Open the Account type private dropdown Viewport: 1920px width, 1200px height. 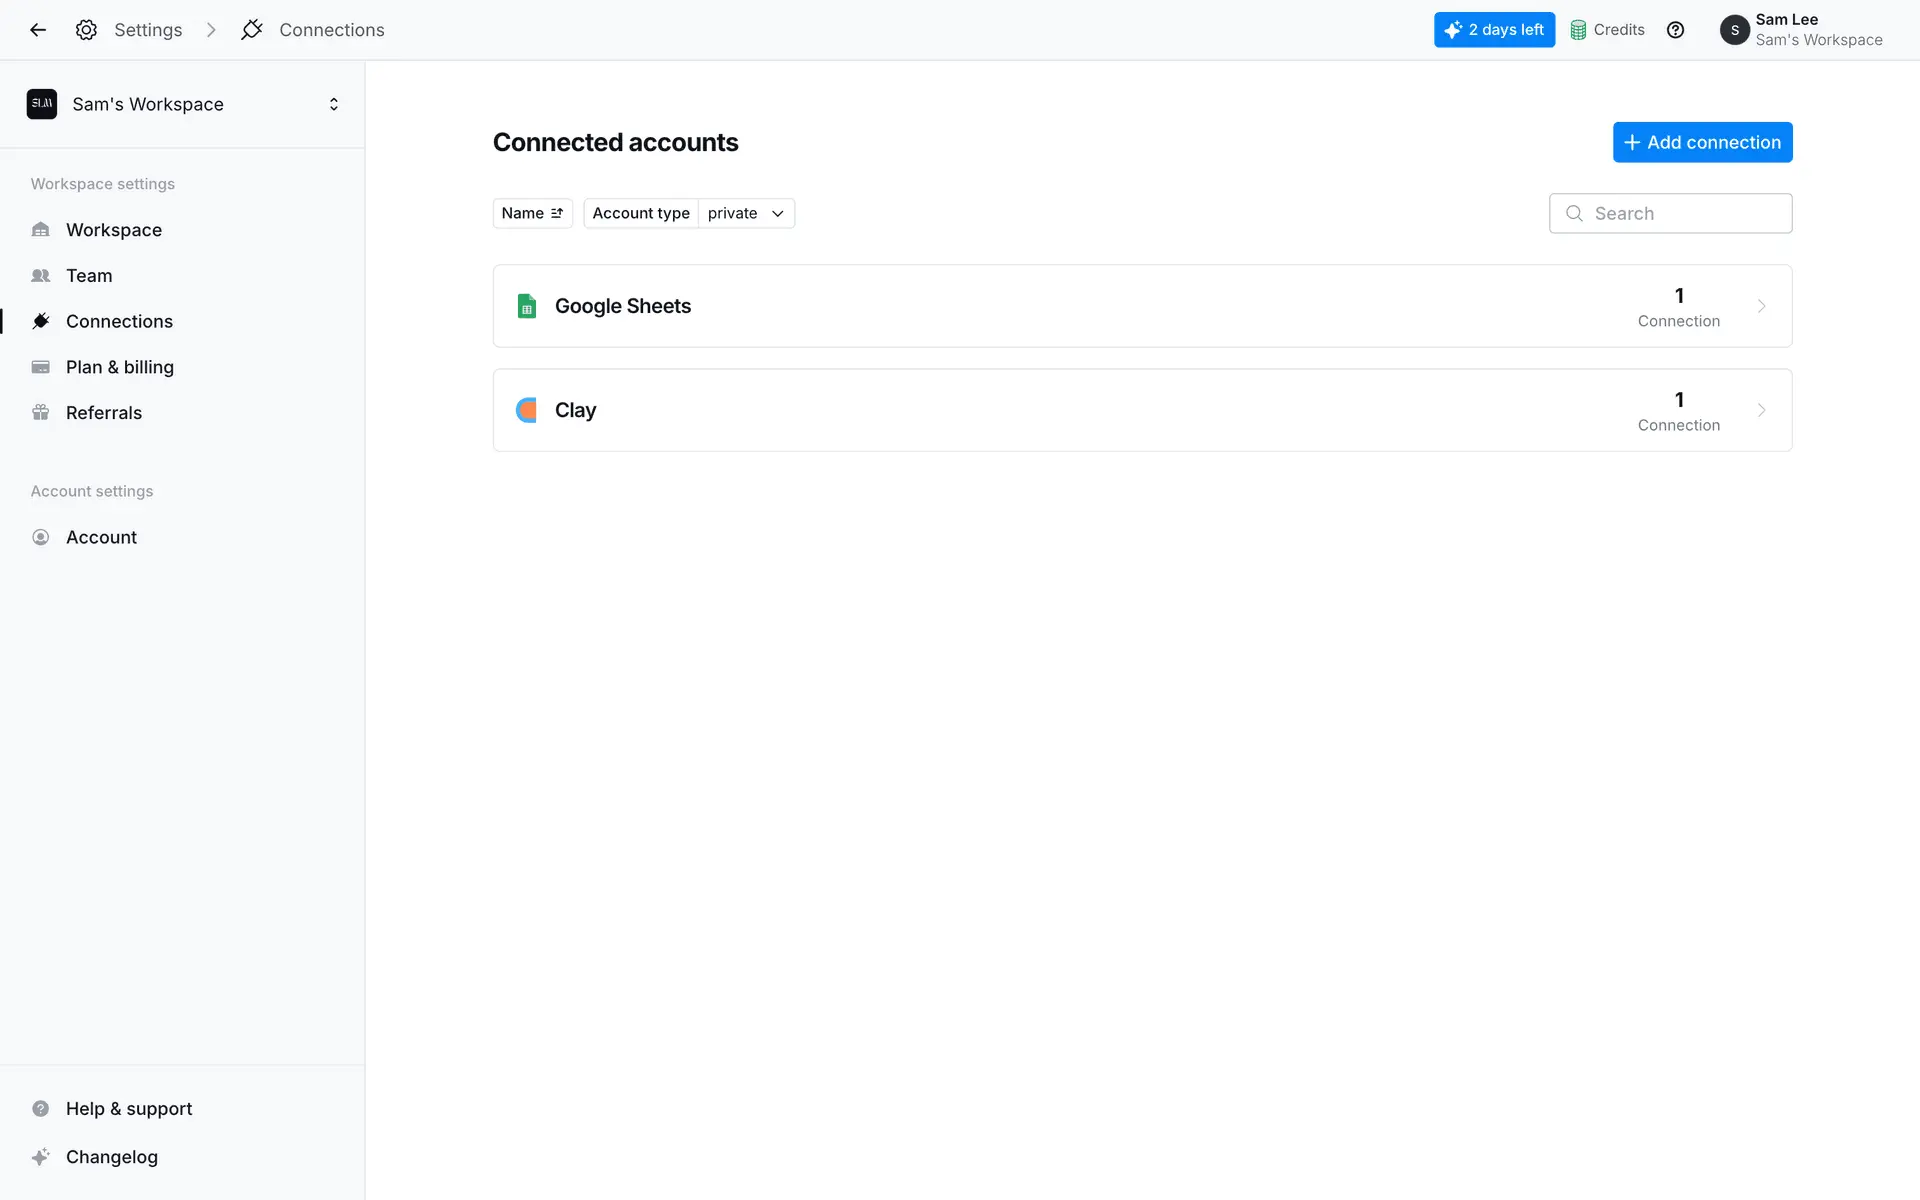[746, 213]
